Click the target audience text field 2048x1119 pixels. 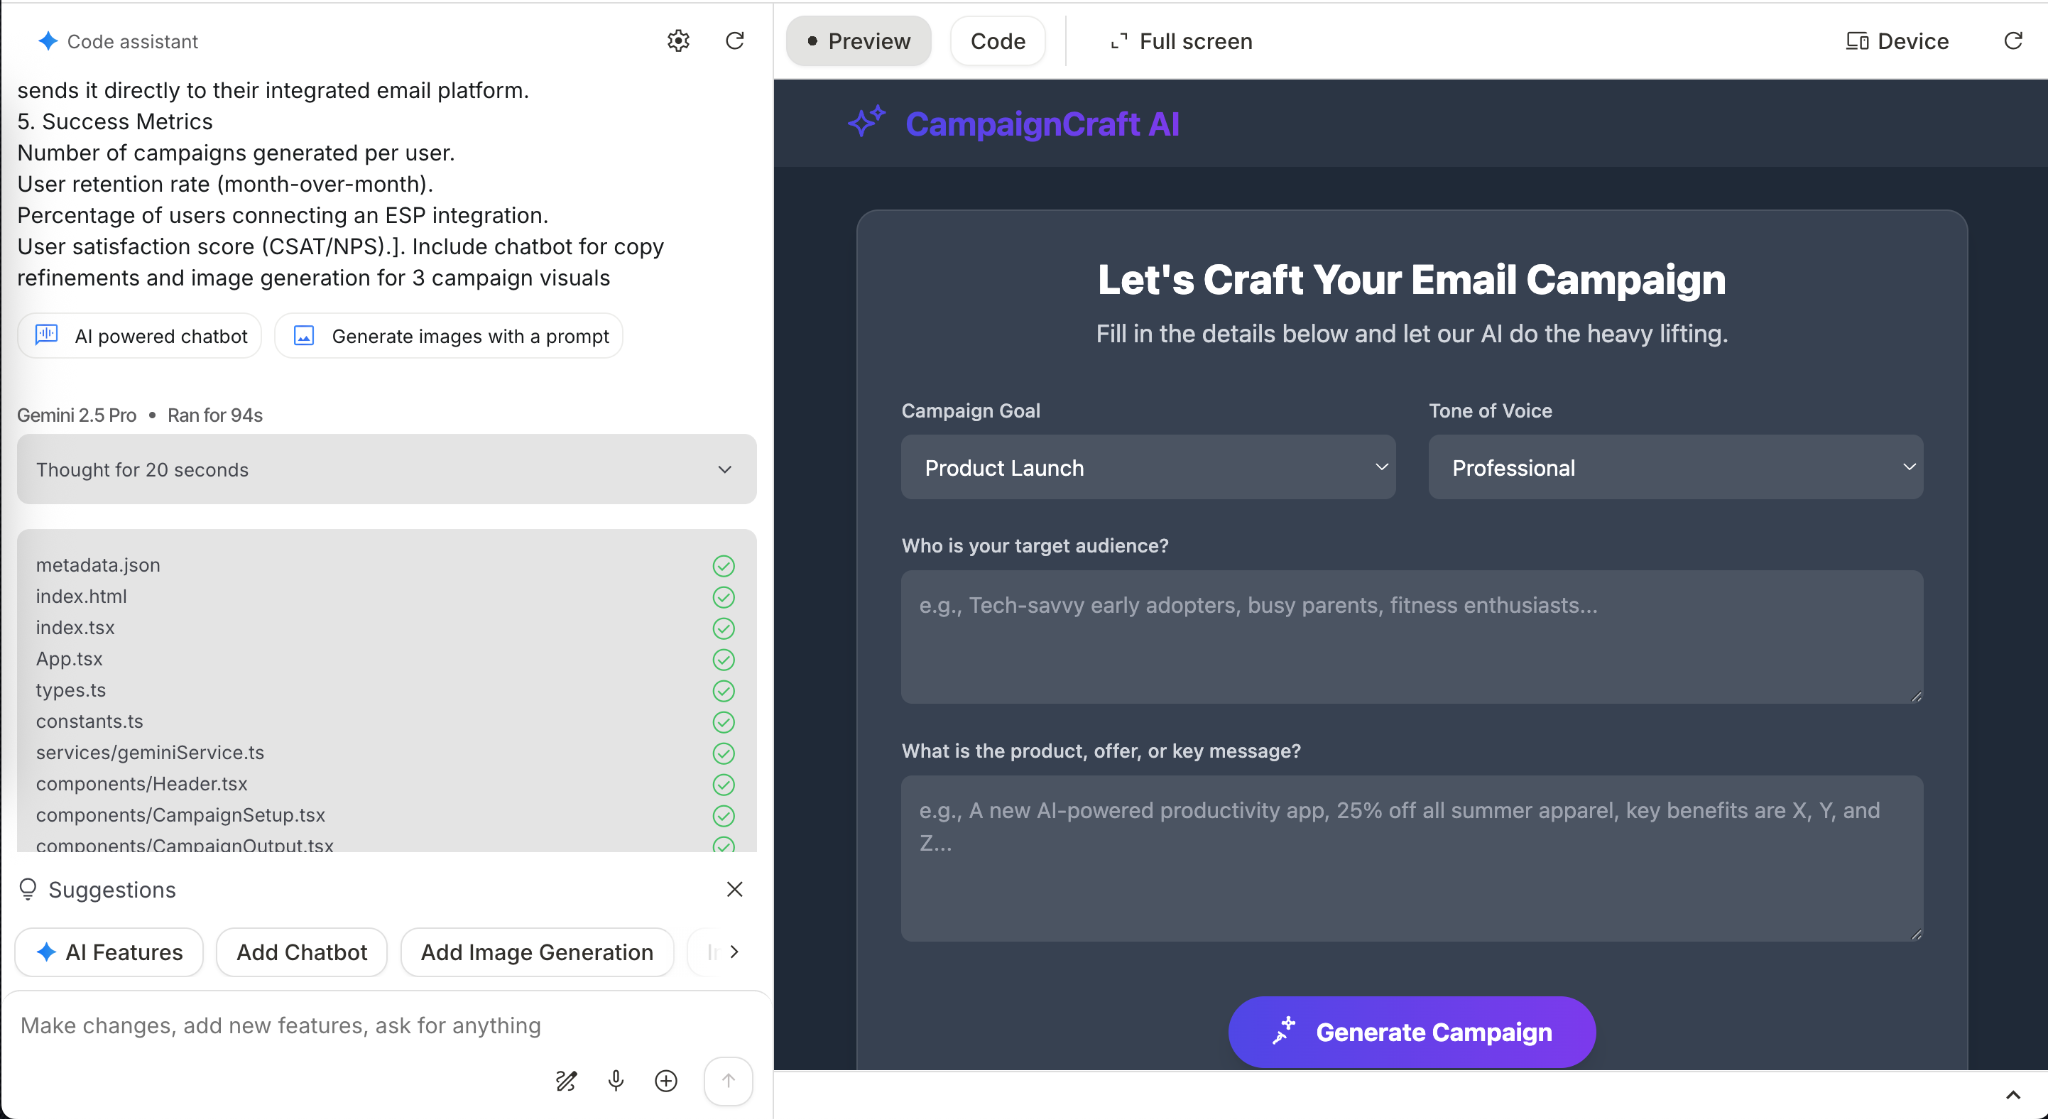click(1411, 636)
